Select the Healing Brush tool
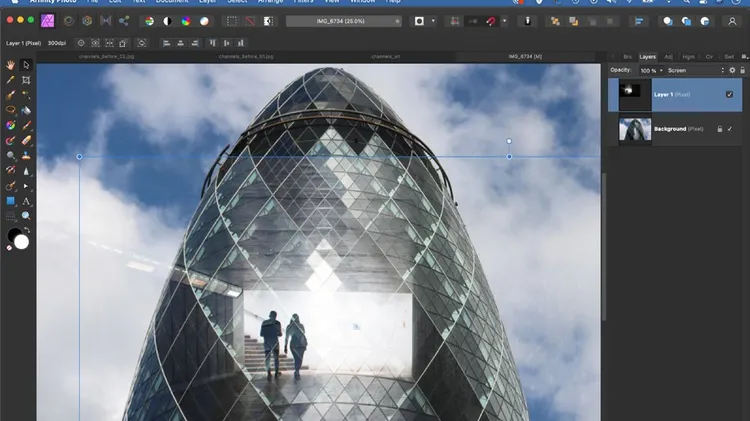This screenshot has height=421, width=750. pyautogui.click(x=11, y=170)
